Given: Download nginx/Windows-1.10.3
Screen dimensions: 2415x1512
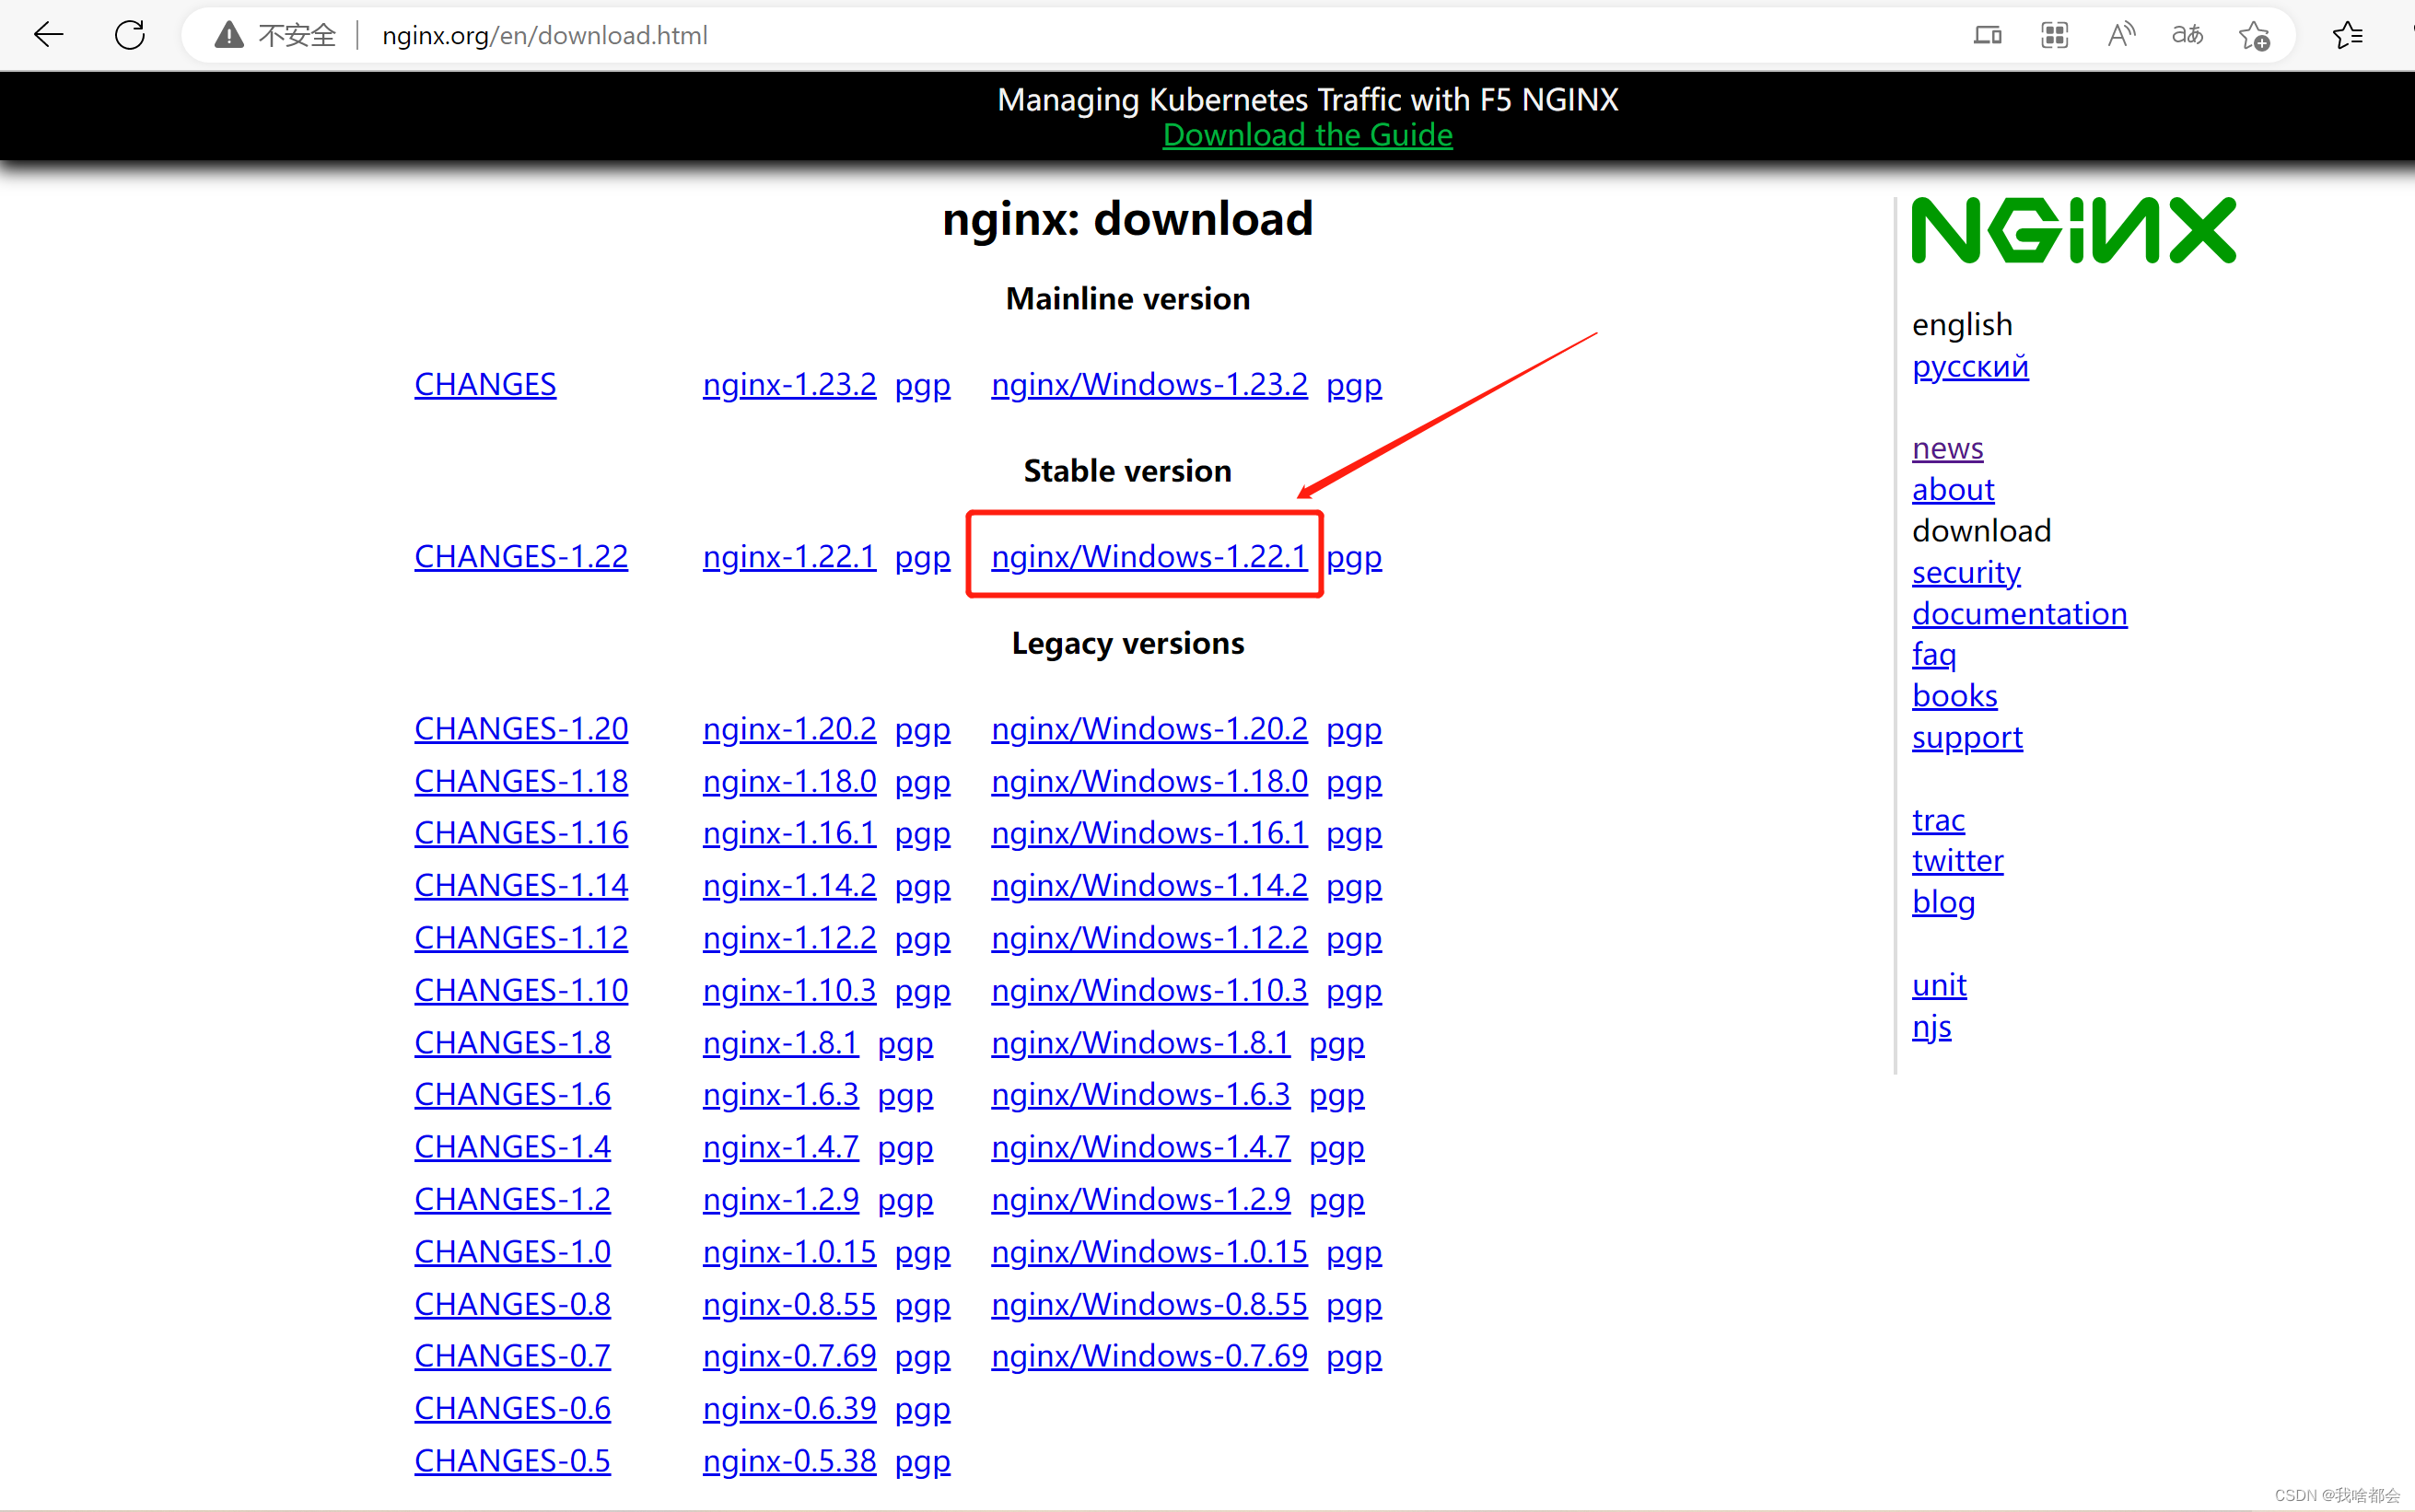Looking at the screenshot, I should (x=1149, y=990).
